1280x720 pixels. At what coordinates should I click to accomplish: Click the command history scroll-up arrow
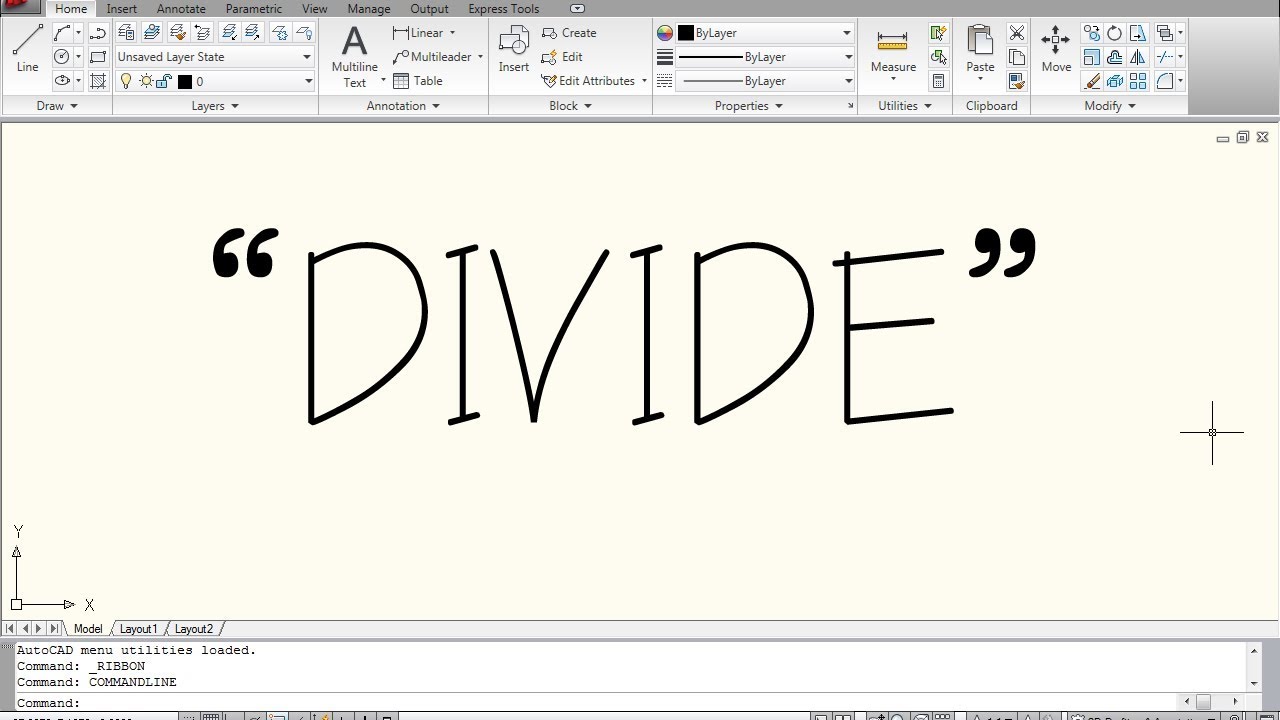click(1253, 651)
